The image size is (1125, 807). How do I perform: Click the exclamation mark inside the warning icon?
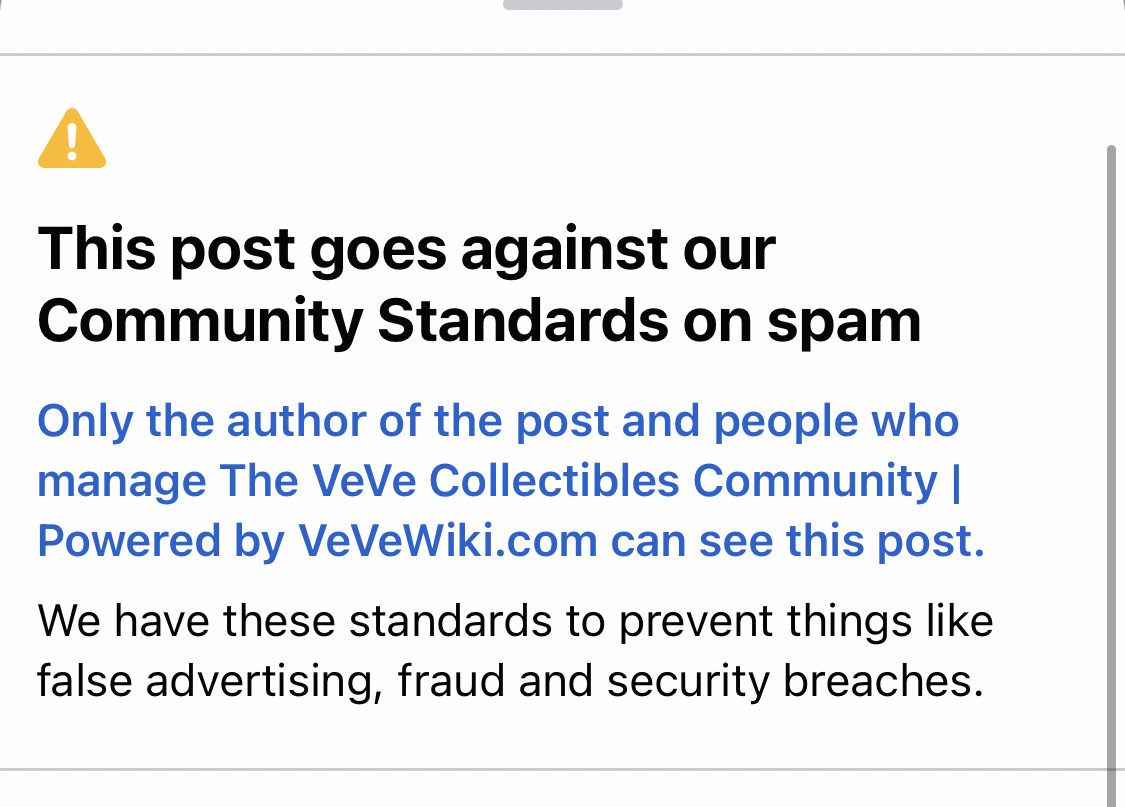[x=72, y=141]
